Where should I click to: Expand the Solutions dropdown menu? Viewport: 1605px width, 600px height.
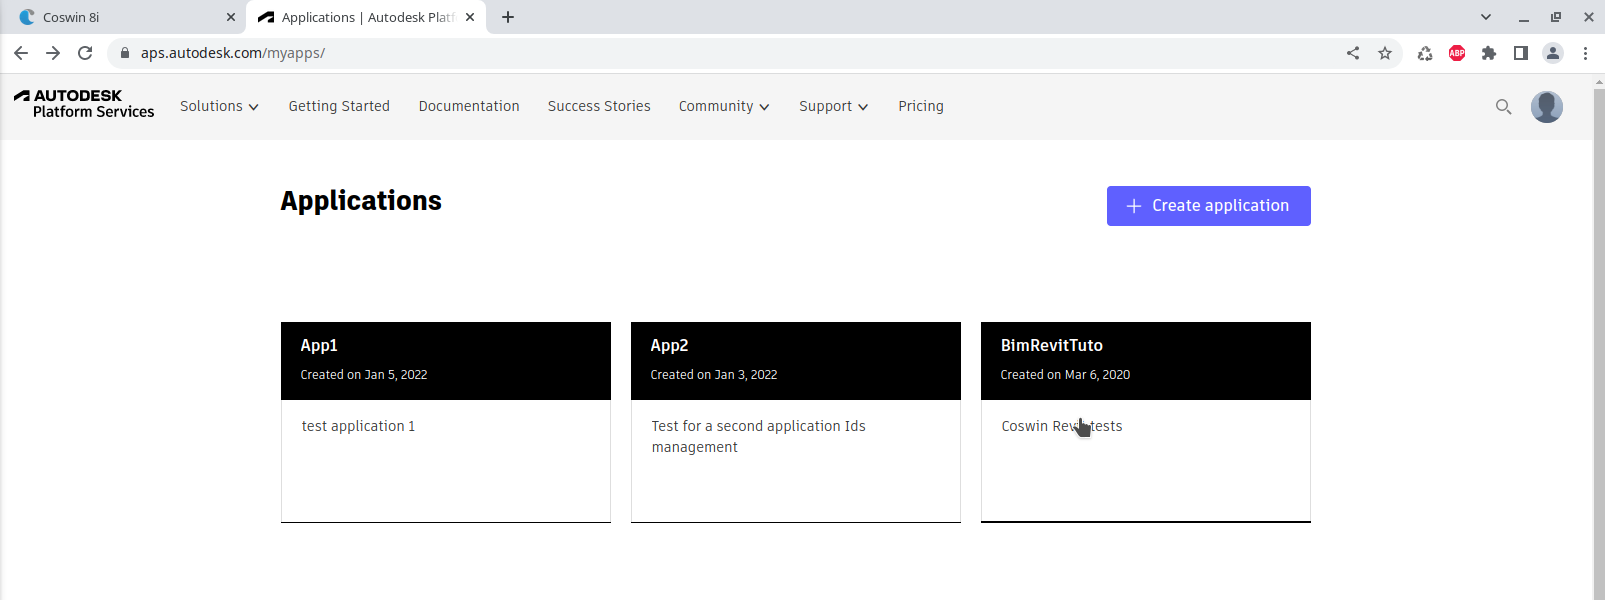(219, 106)
